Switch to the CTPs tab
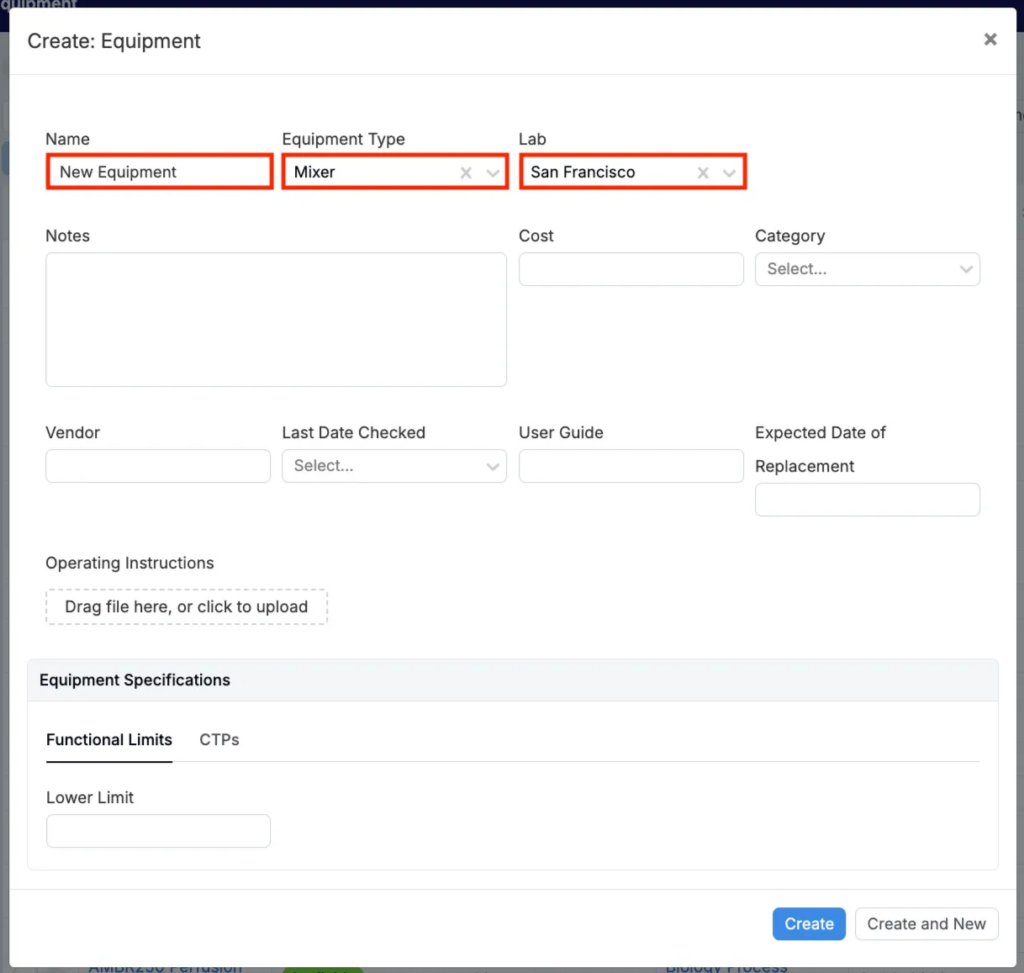 (x=219, y=740)
